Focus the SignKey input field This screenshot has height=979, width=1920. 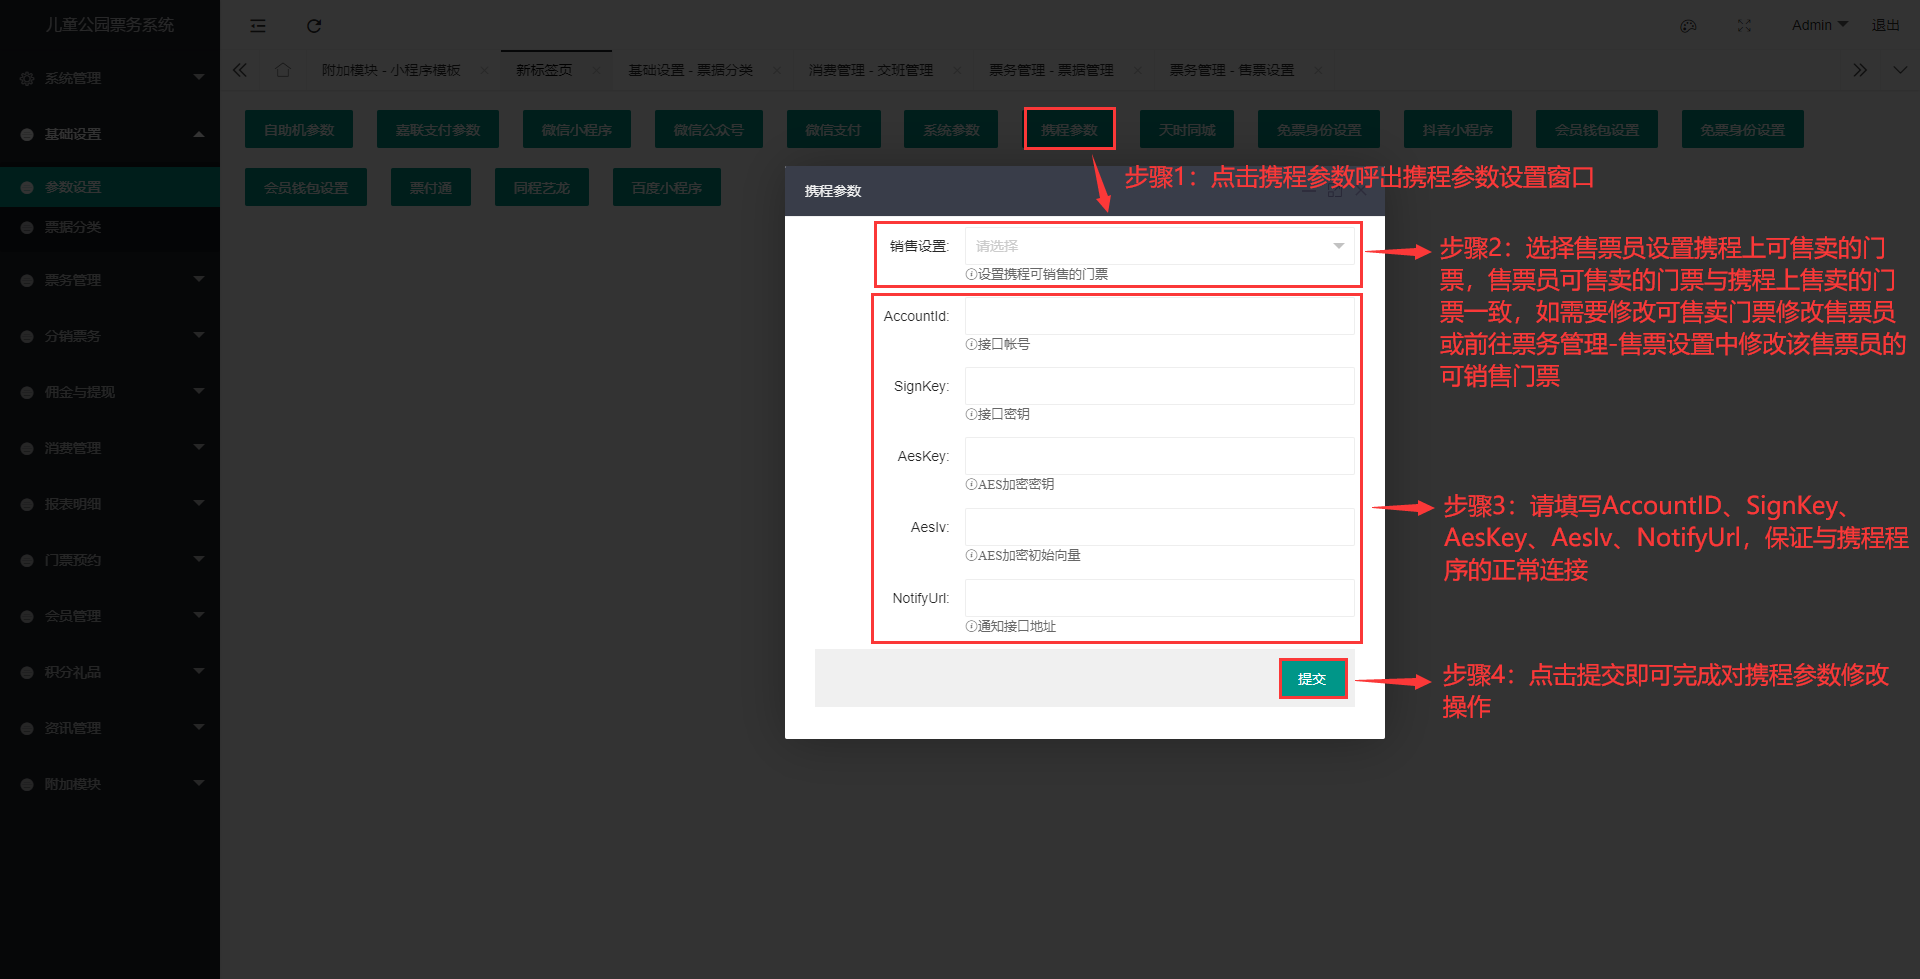(x=1160, y=386)
